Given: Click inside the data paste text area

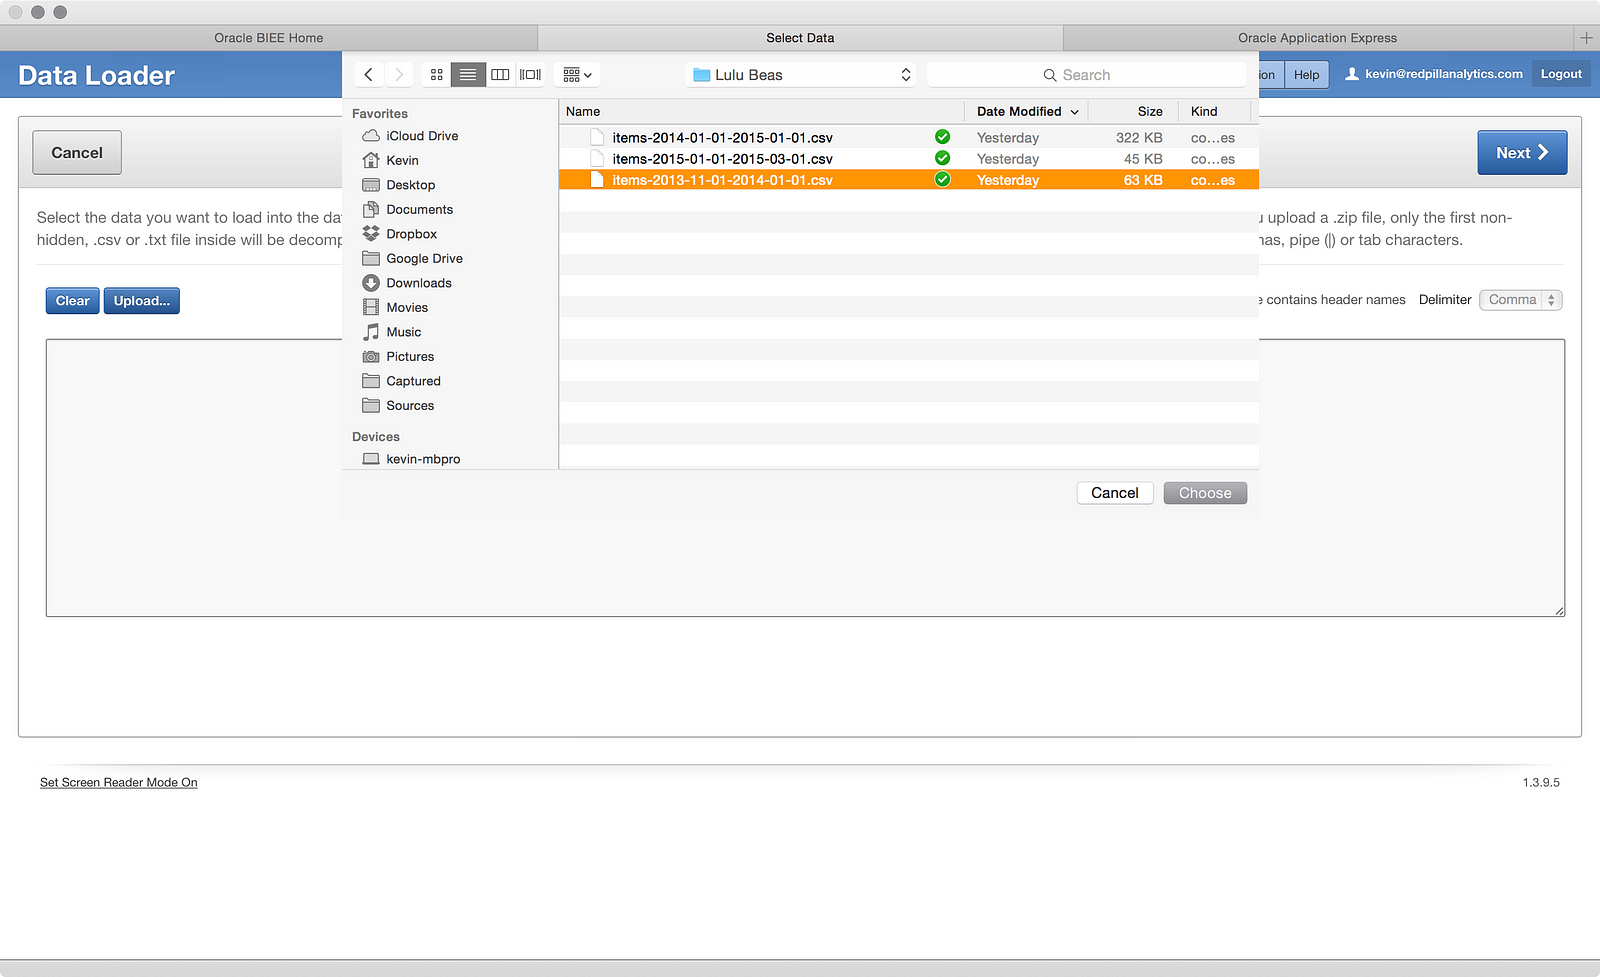Looking at the screenshot, I should click(x=805, y=478).
